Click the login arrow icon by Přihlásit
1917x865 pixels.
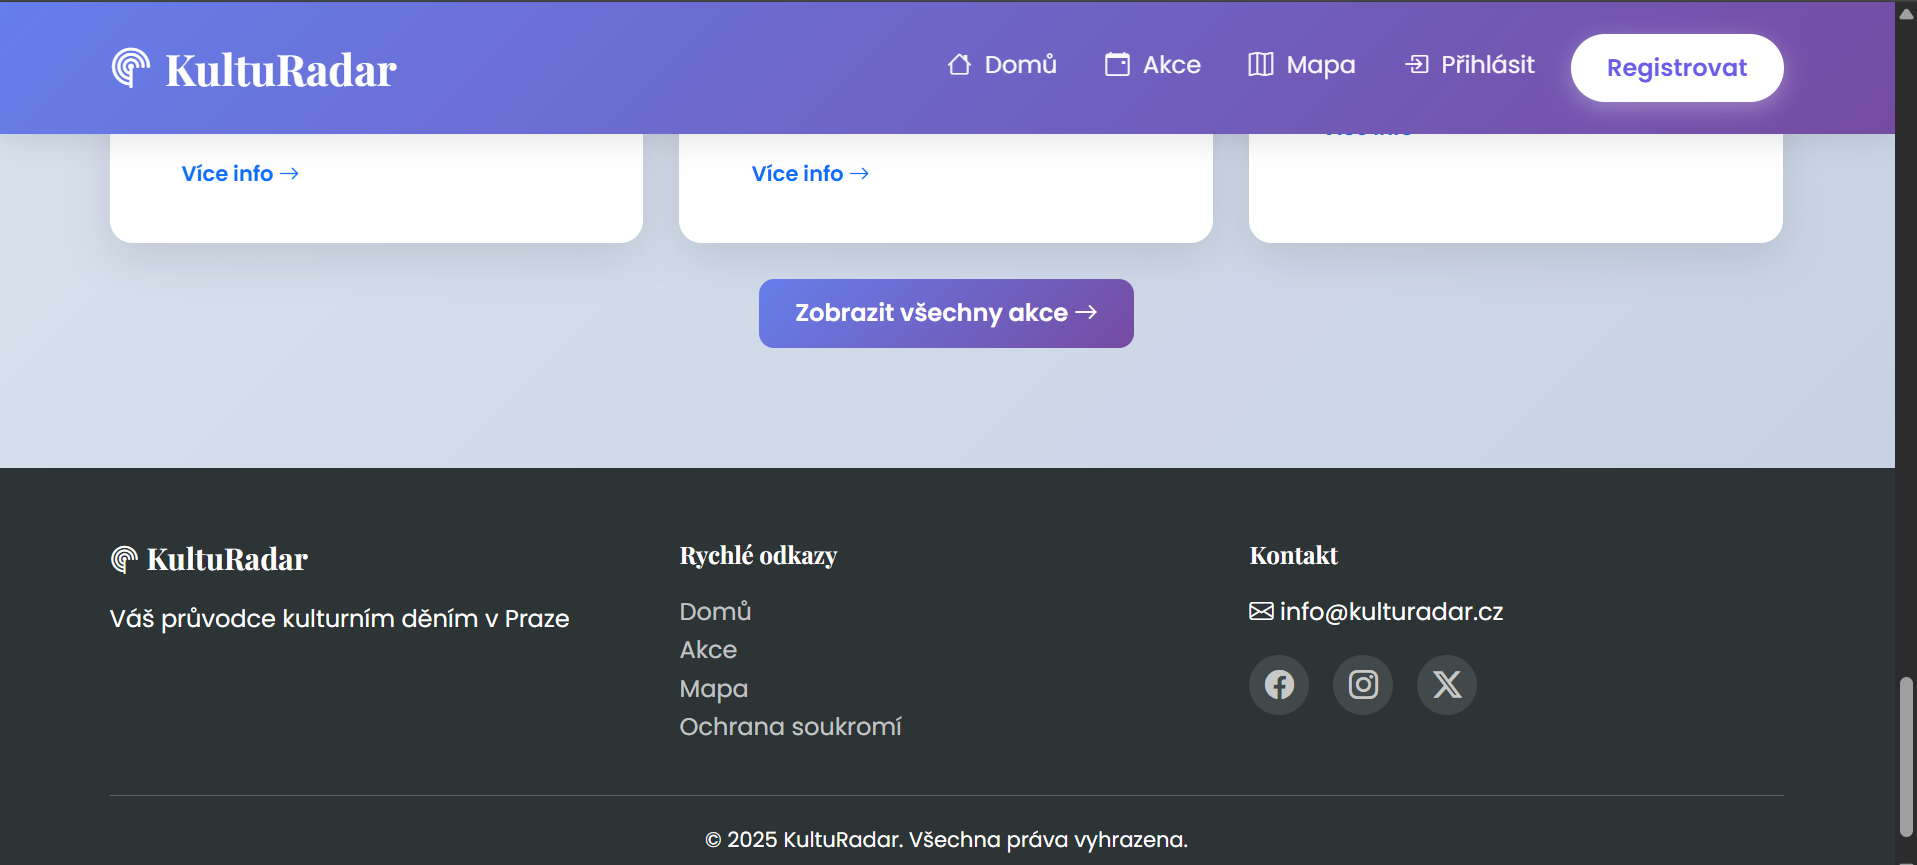click(x=1417, y=65)
